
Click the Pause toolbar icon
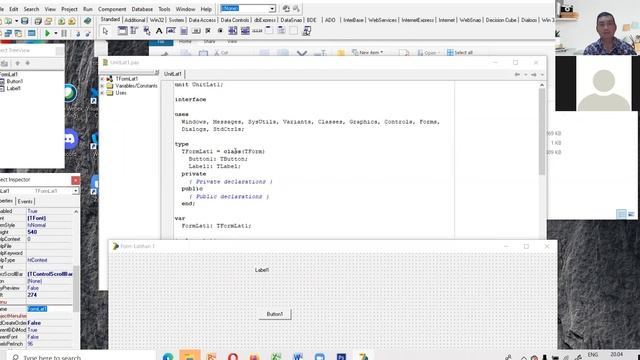[64, 33]
